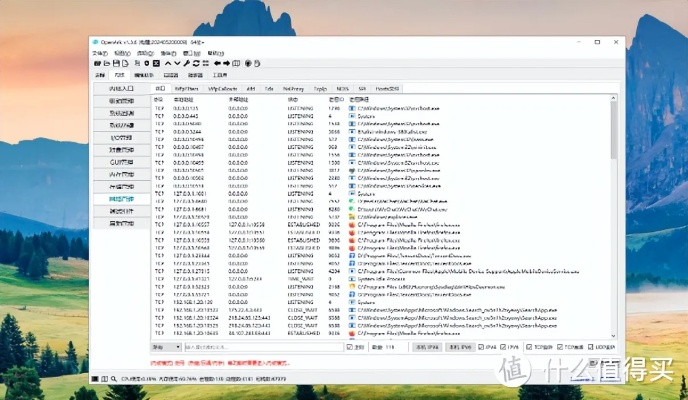The width and height of the screenshot is (688, 400).
Task: Select 内存管理 in the left sidebar
Action: tap(122, 174)
